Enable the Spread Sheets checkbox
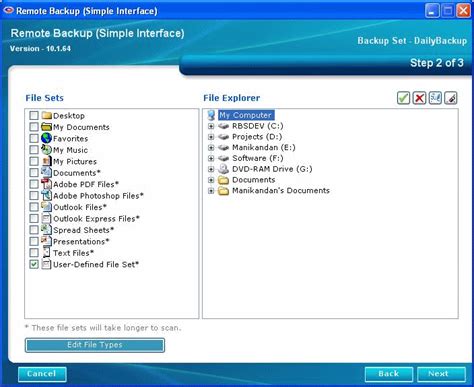Image resolution: width=474 pixels, height=387 pixels. [34, 230]
